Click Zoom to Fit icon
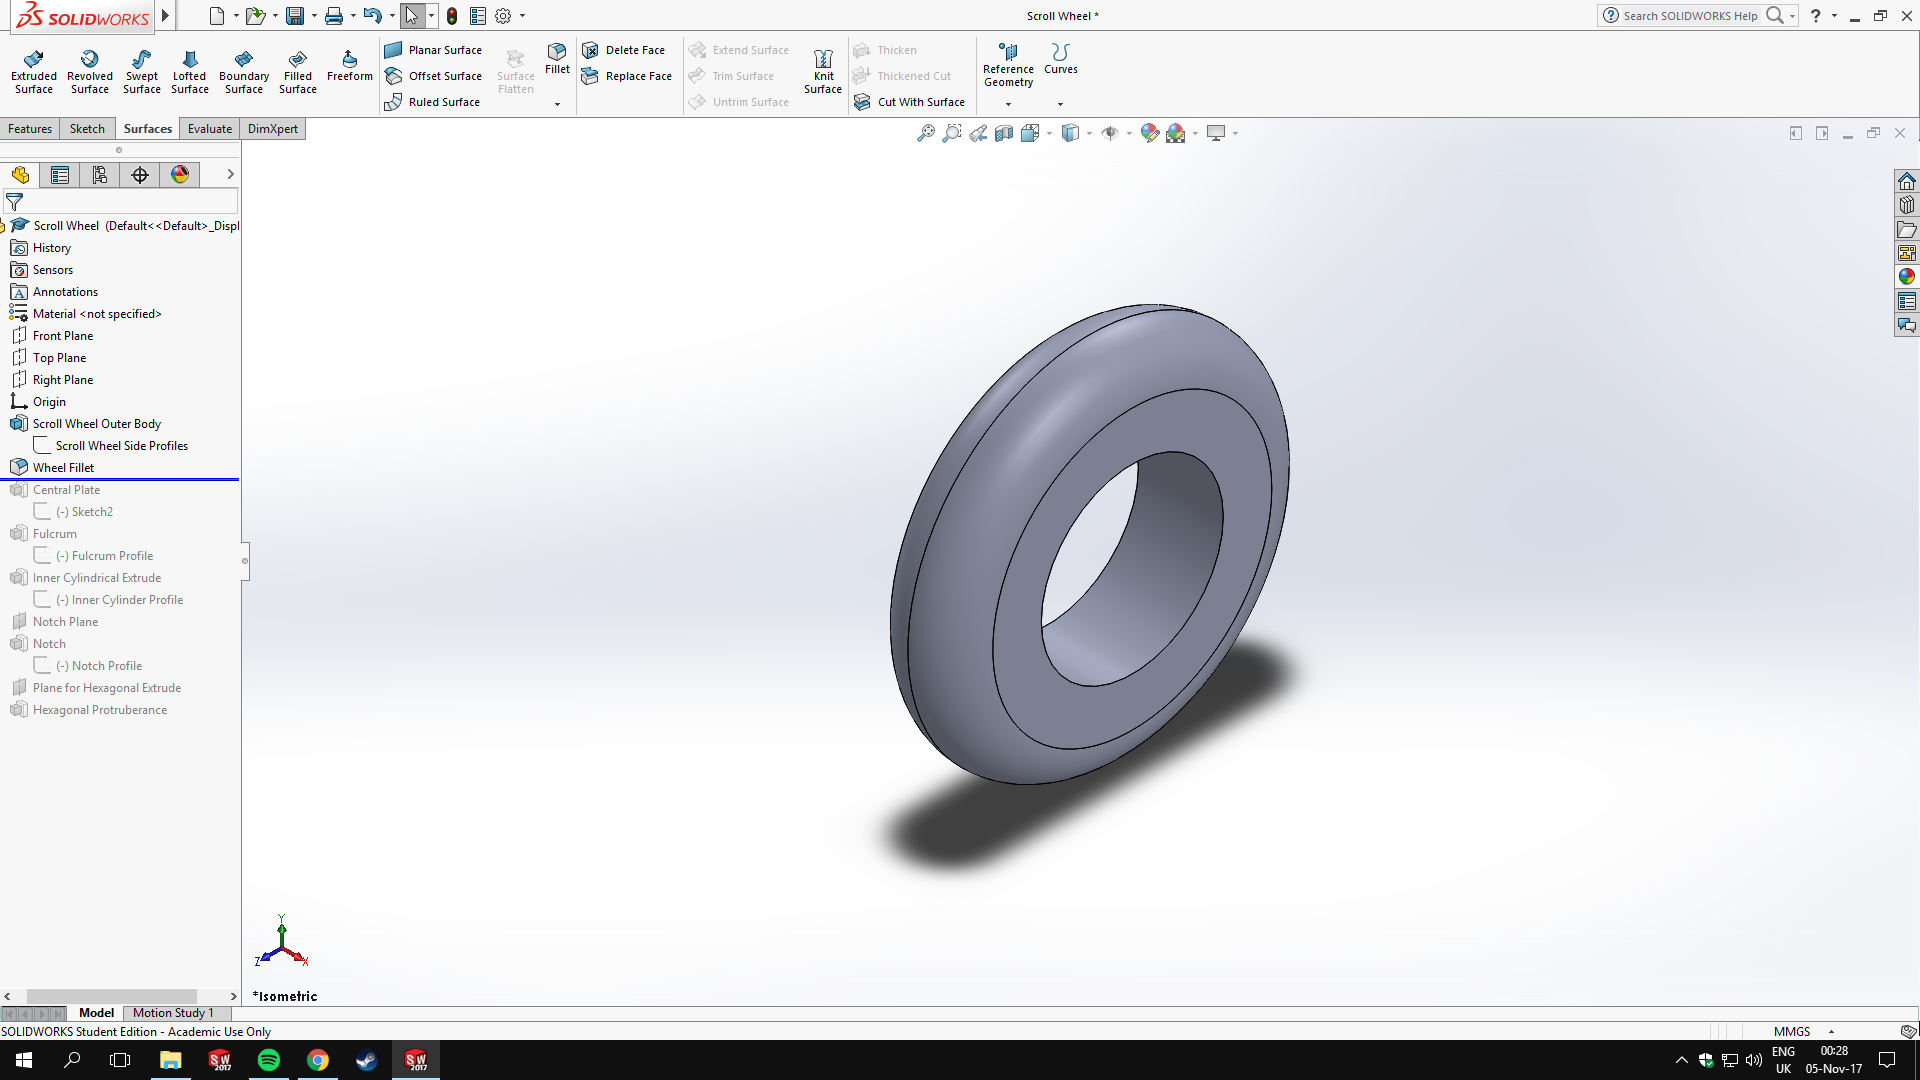The image size is (1920, 1080). tap(926, 133)
